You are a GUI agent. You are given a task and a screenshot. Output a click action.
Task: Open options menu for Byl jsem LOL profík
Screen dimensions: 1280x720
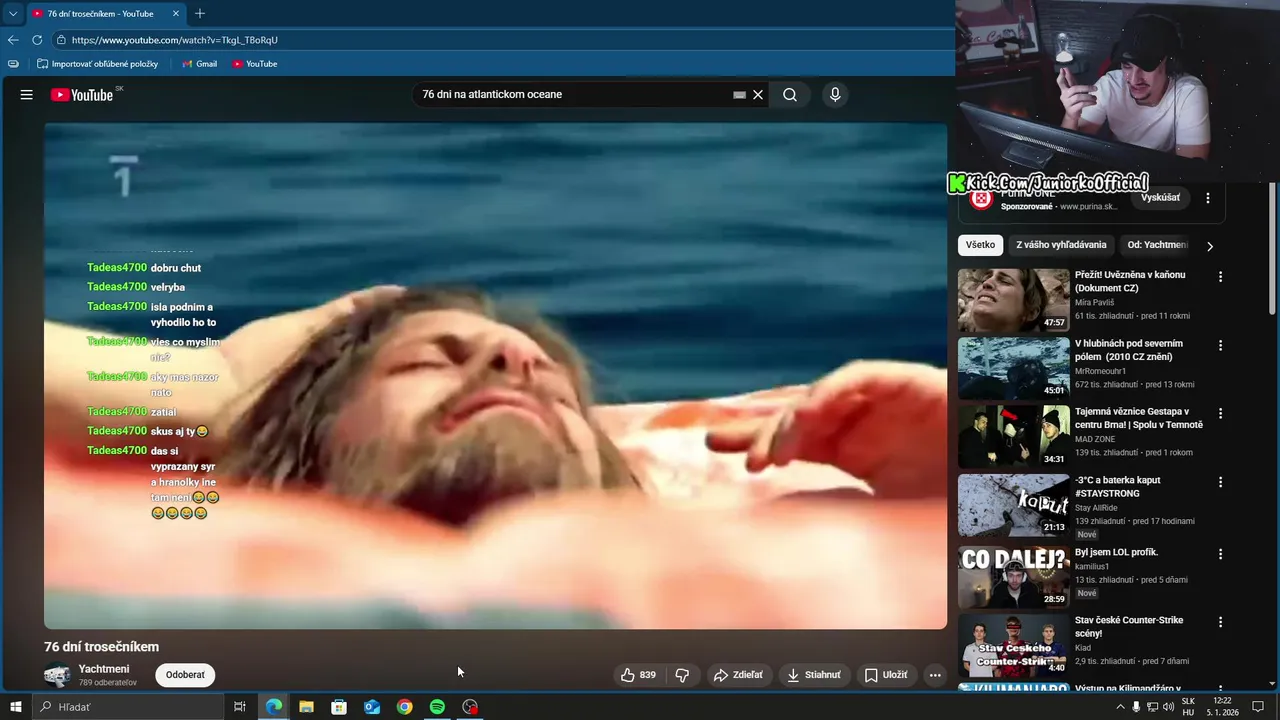pos(1220,554)
